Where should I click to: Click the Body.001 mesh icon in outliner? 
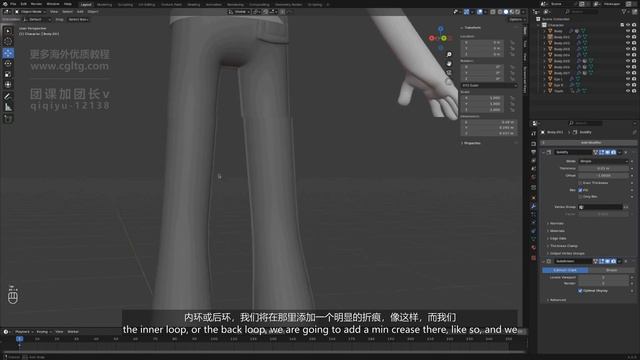550,37
